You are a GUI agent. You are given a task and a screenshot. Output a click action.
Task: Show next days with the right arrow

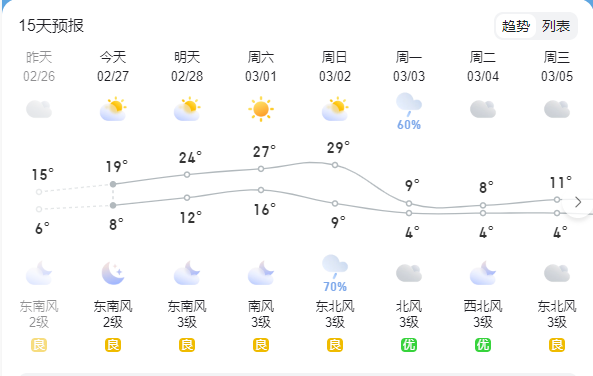pos(578,202)
